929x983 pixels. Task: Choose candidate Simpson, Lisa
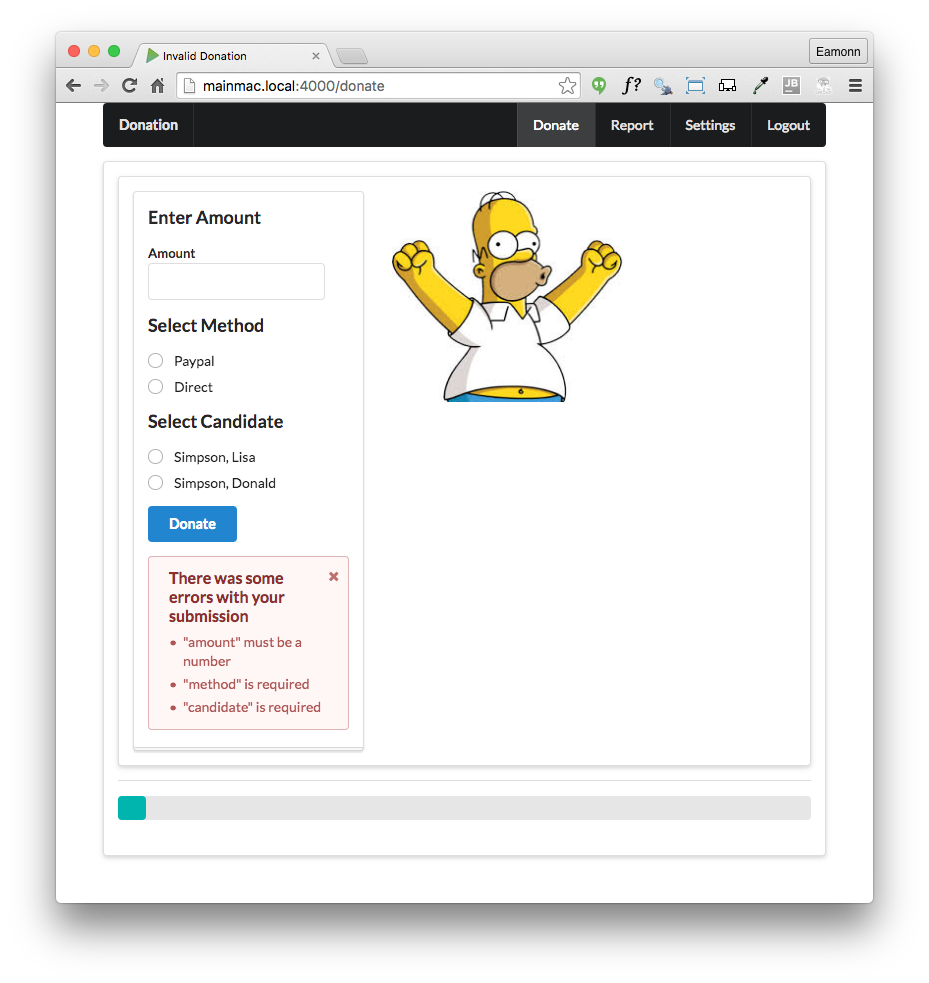[156, 457]
